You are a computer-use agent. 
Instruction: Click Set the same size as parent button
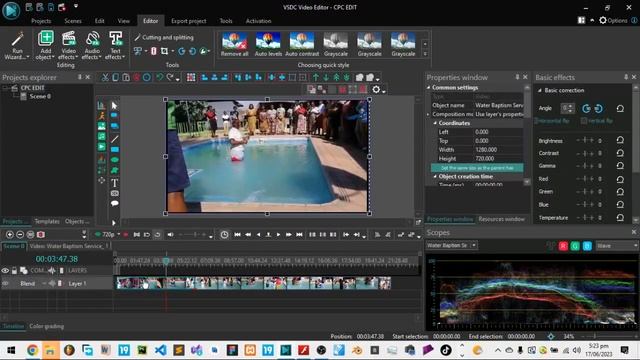tap(477, 168)
